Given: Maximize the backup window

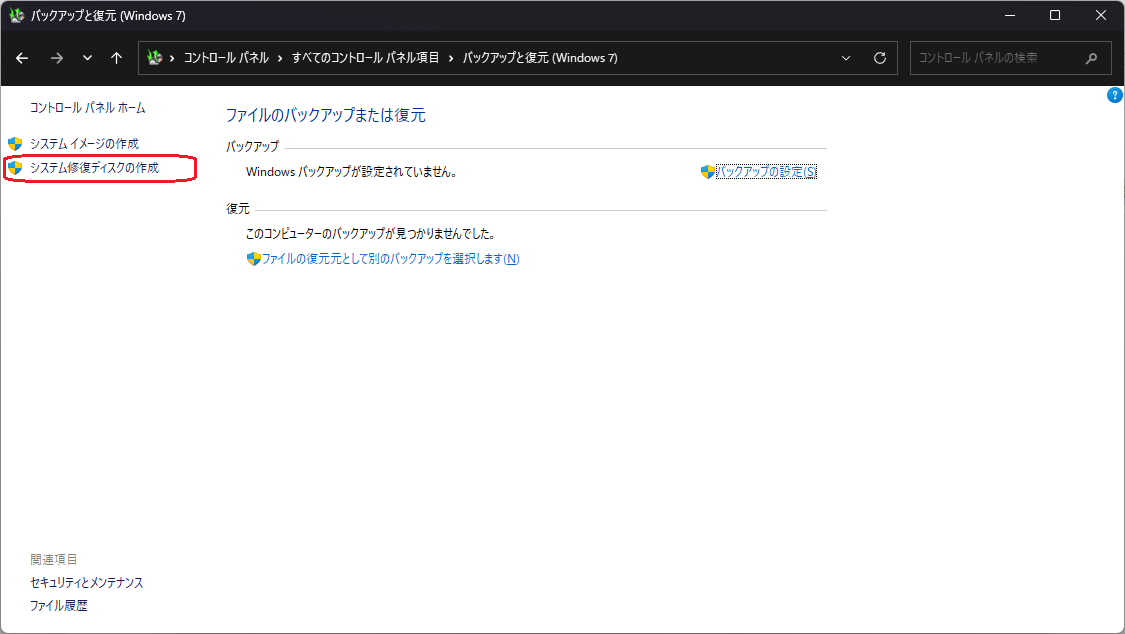Looking at the screenshot, I should [x=1055, y=15].
